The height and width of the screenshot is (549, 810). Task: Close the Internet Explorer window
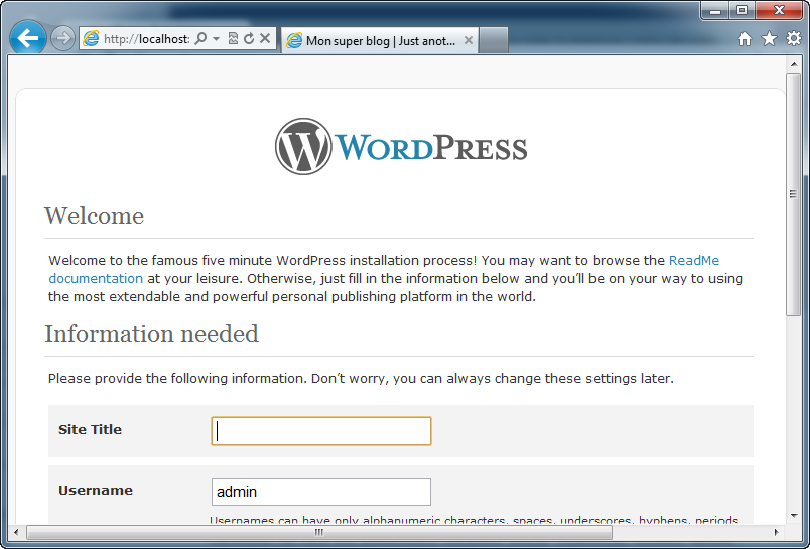pyautogui.click(x=780, y=10)
